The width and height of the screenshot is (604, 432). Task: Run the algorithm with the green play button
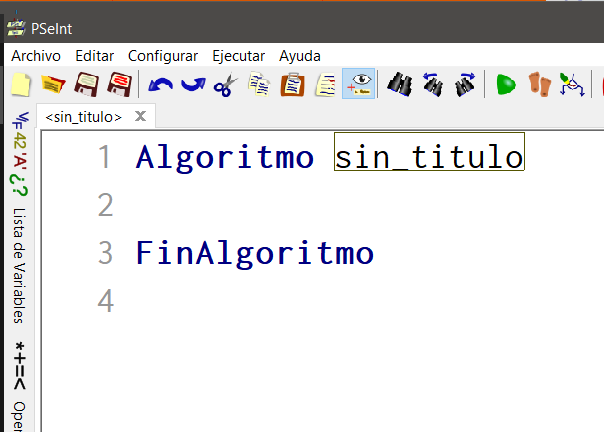(x=506, y=84)
